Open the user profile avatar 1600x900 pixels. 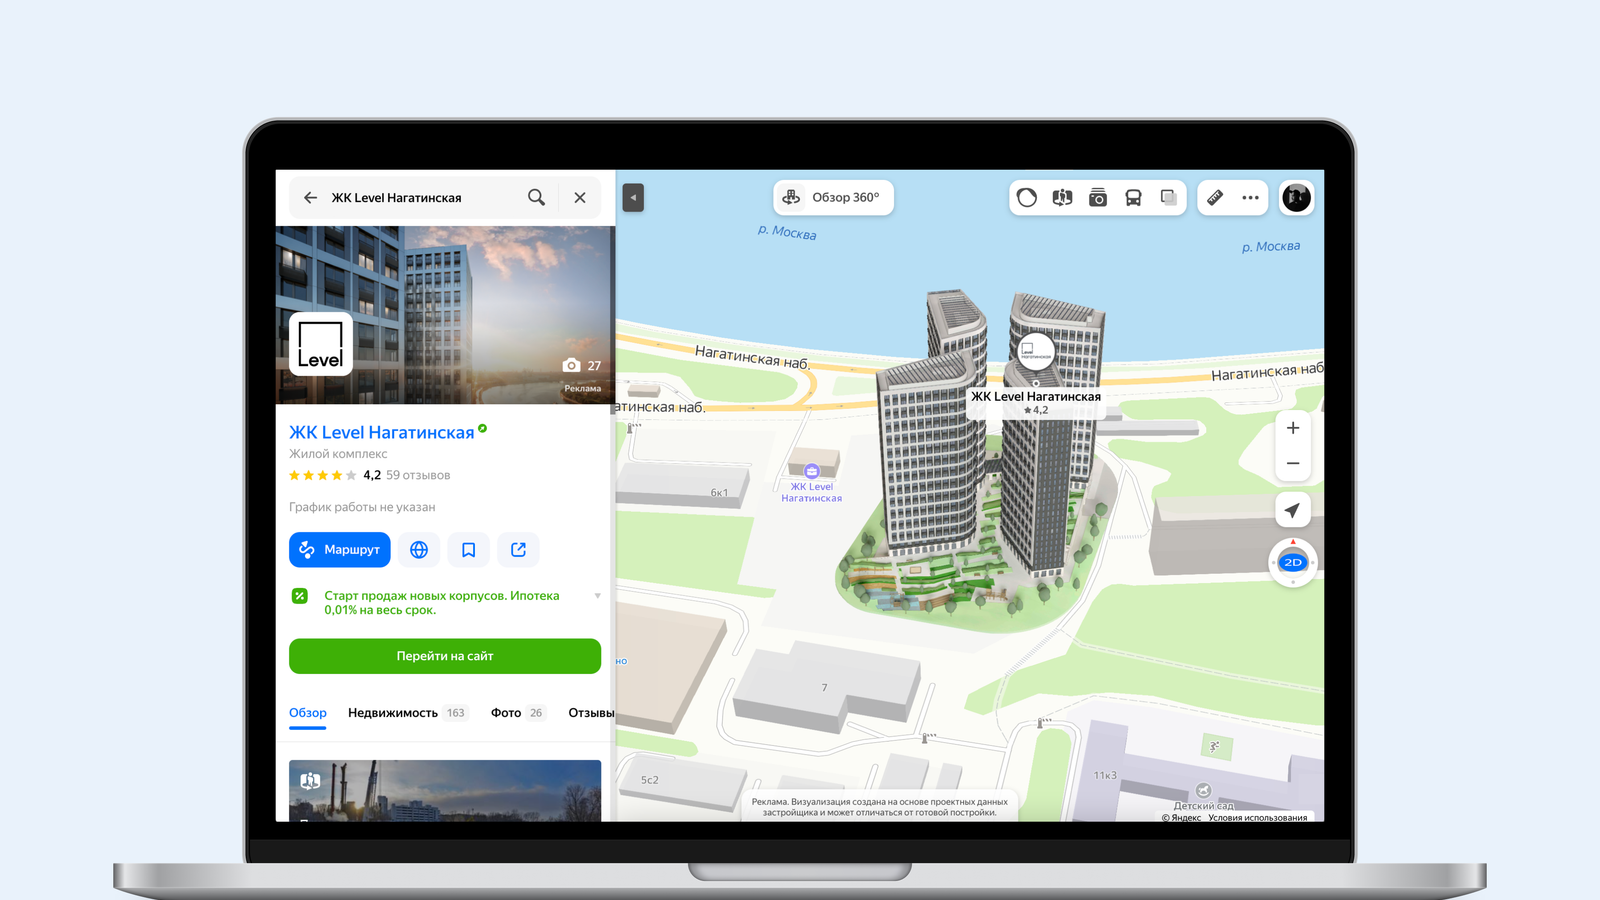[x=1296, y=198]
